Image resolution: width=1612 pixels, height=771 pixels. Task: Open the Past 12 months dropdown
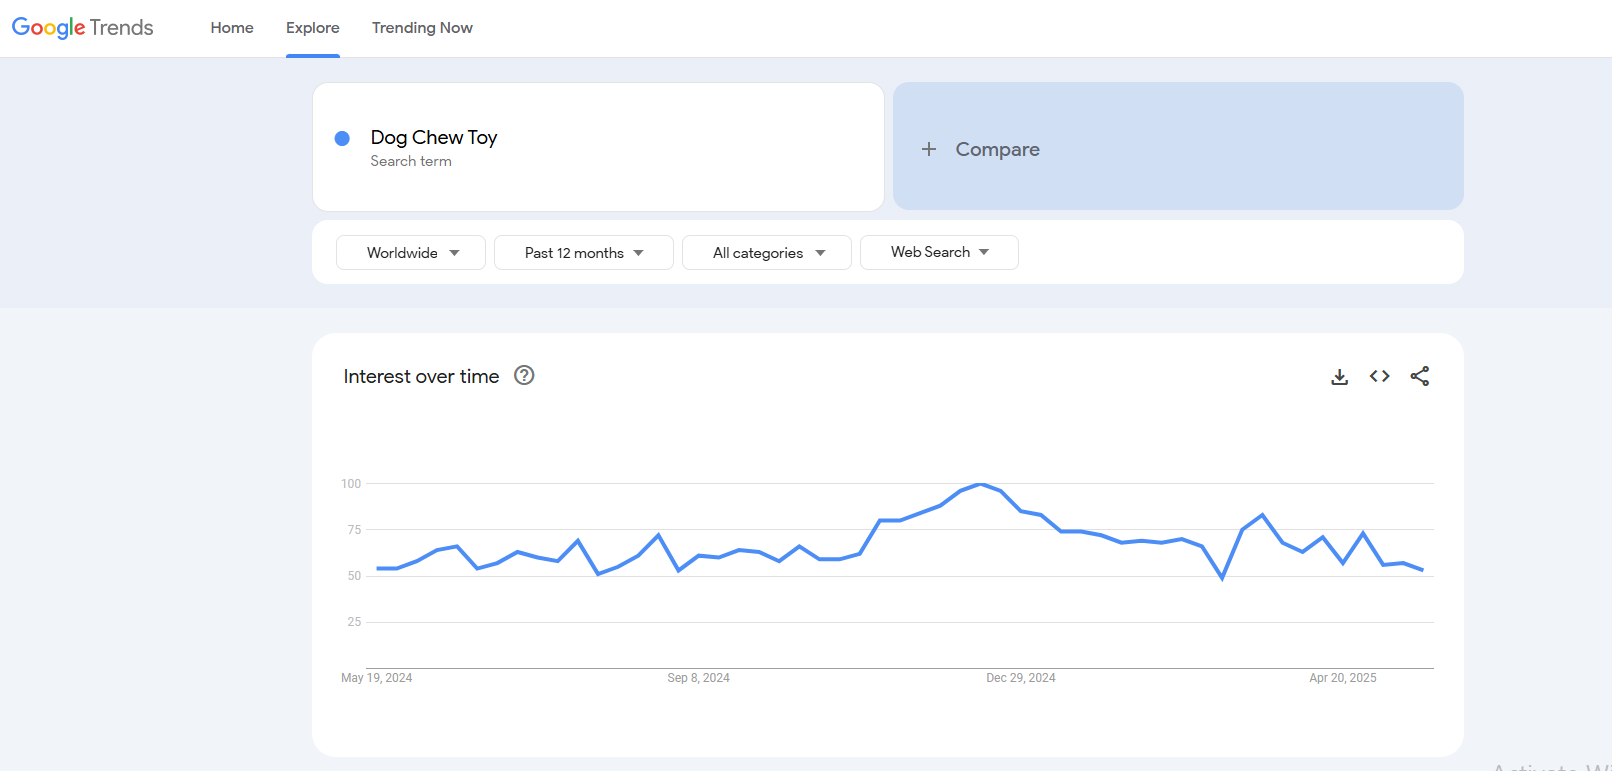point(584,253)
